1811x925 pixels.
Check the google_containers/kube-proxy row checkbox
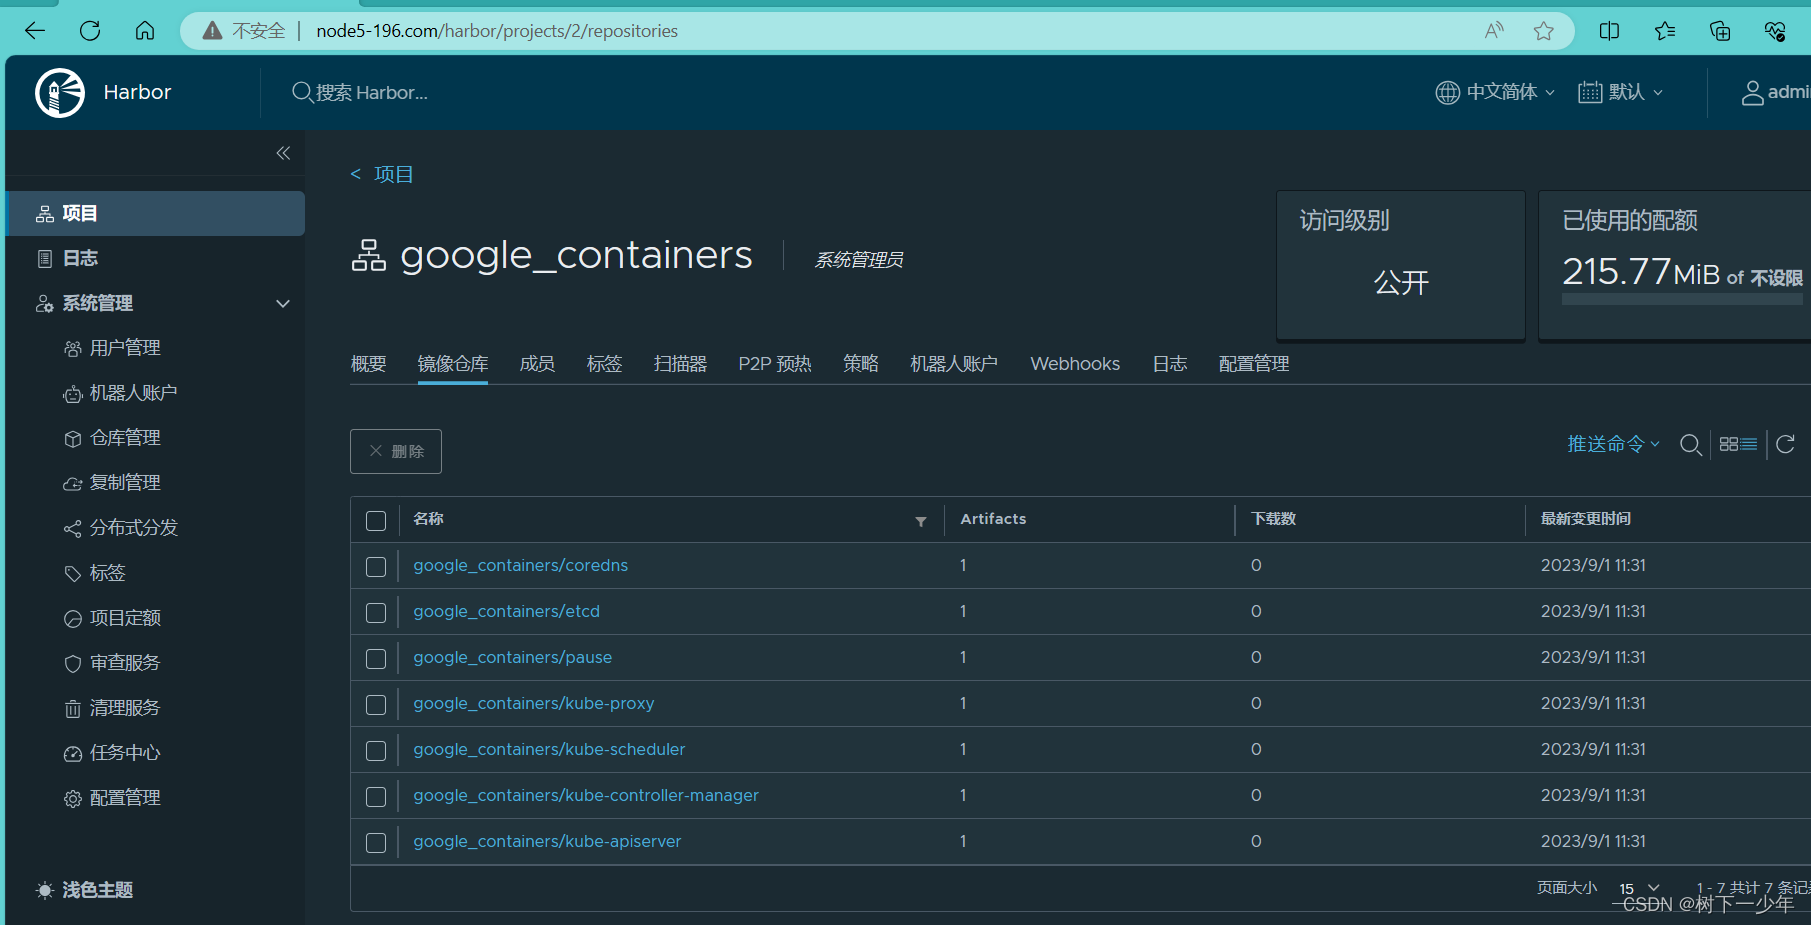[376, 705]
